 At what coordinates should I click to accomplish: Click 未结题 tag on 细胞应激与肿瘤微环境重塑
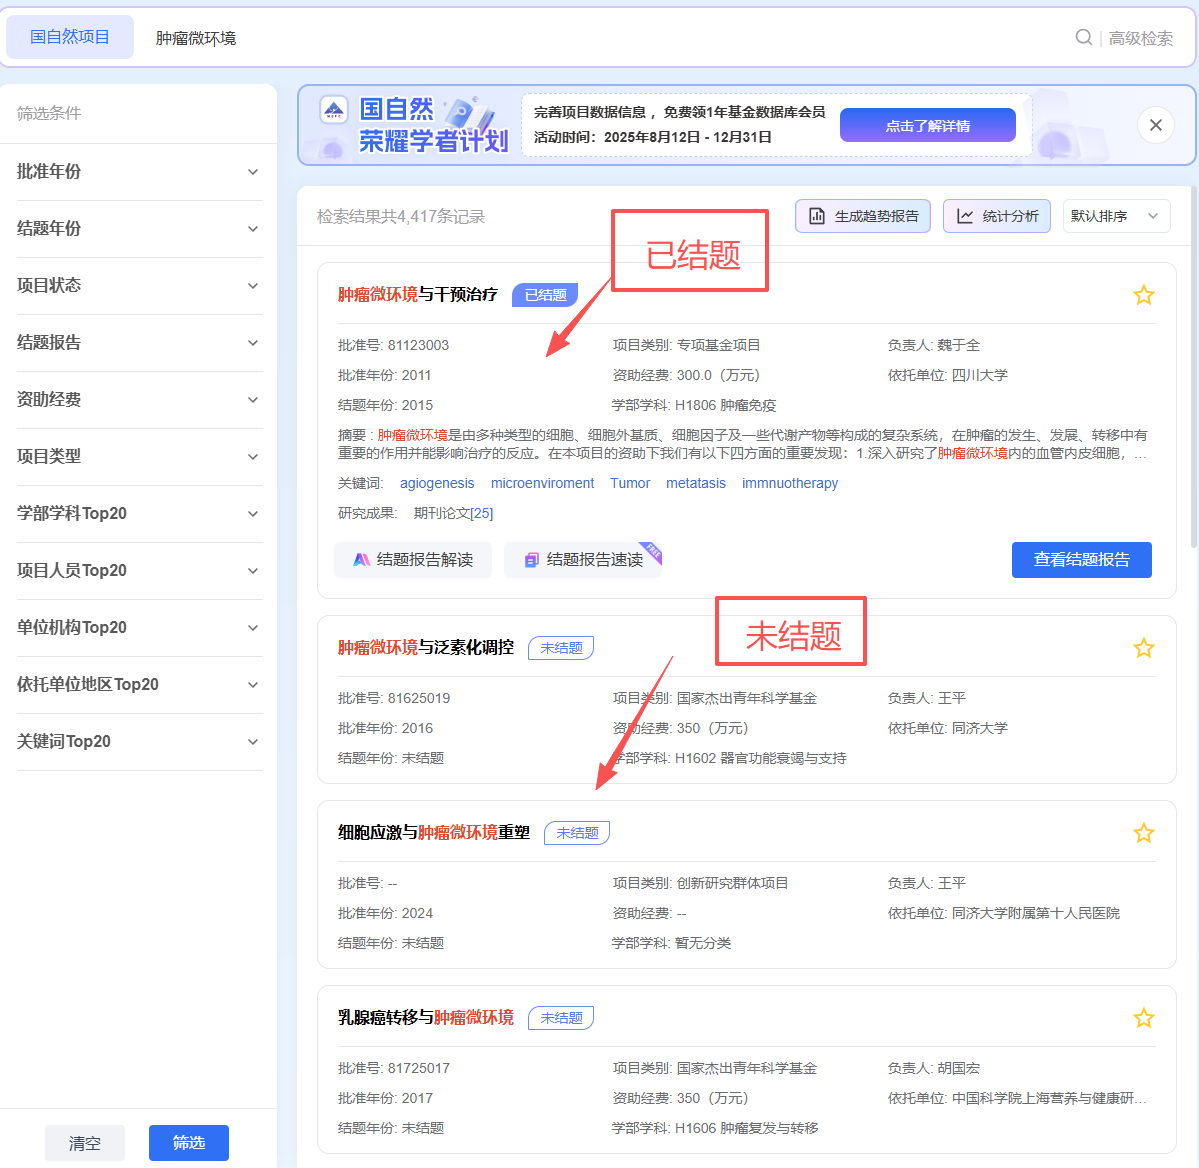pyautogui.click(x=577, y=833)
